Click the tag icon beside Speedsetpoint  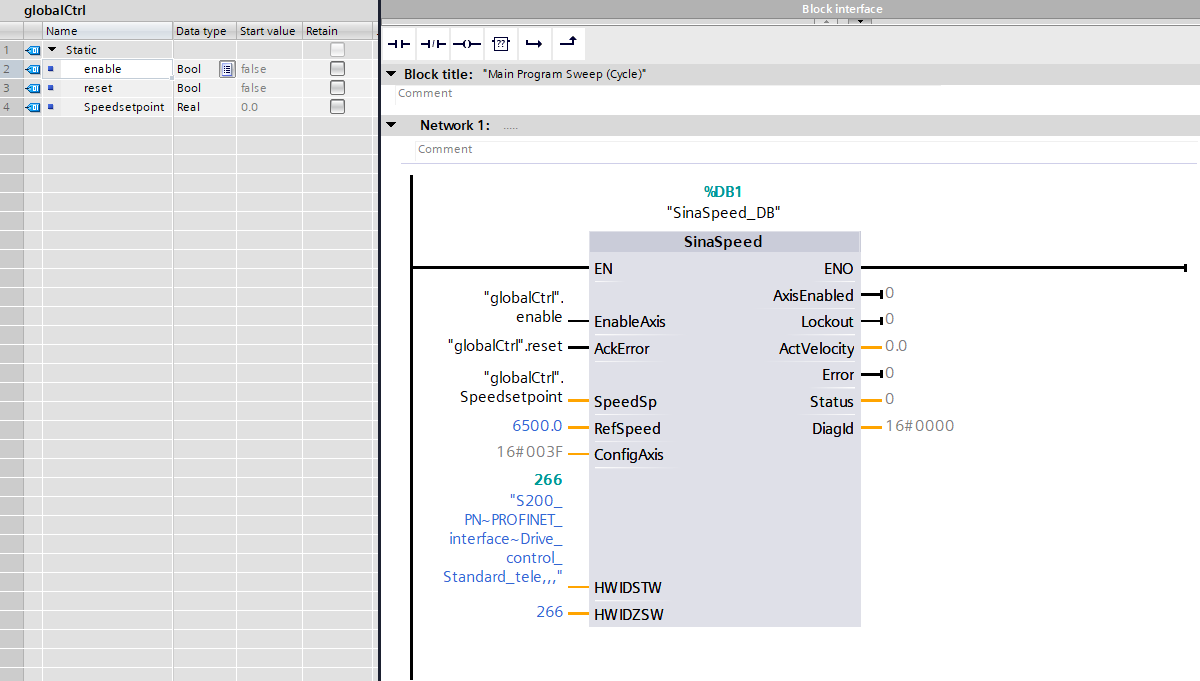pos(32,107)
